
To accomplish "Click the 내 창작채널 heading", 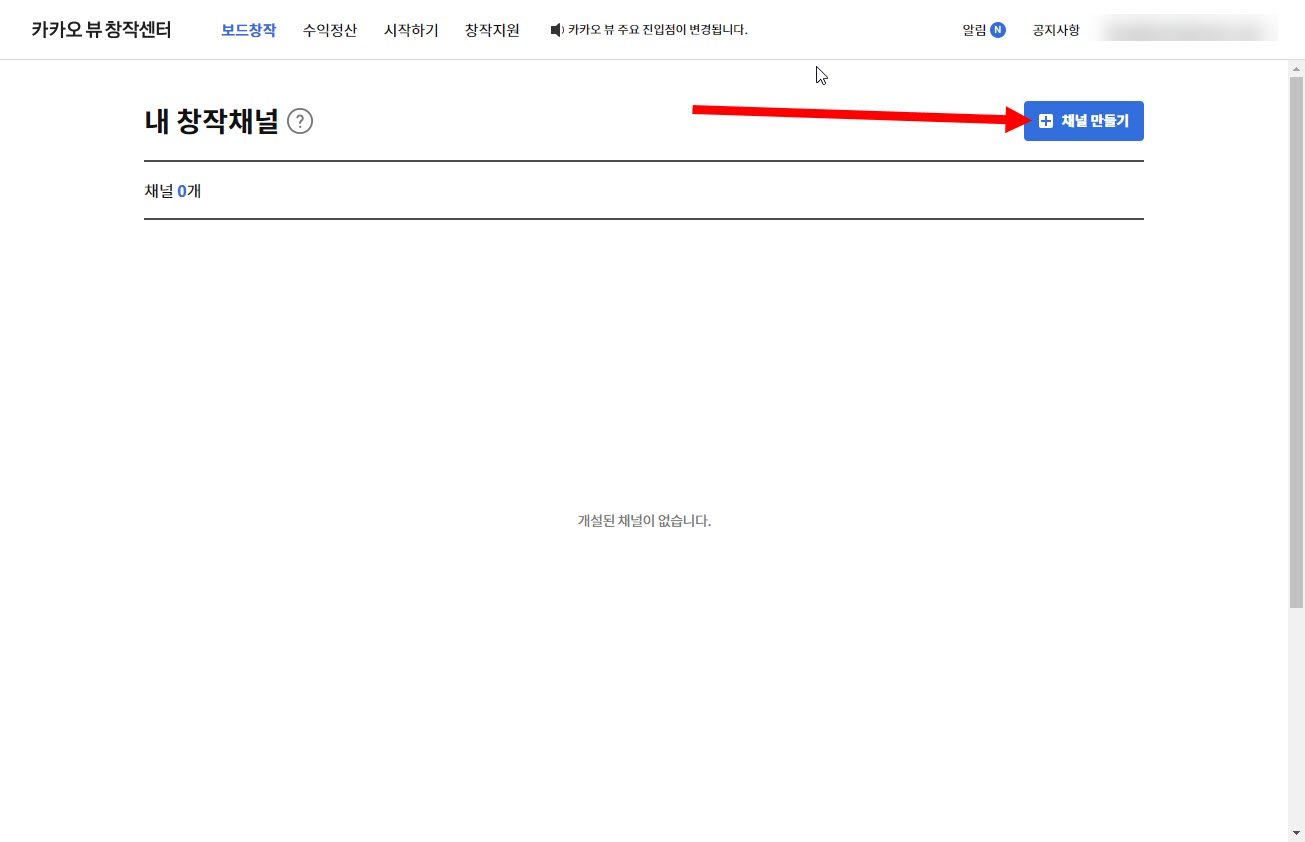I will point(211,122).
